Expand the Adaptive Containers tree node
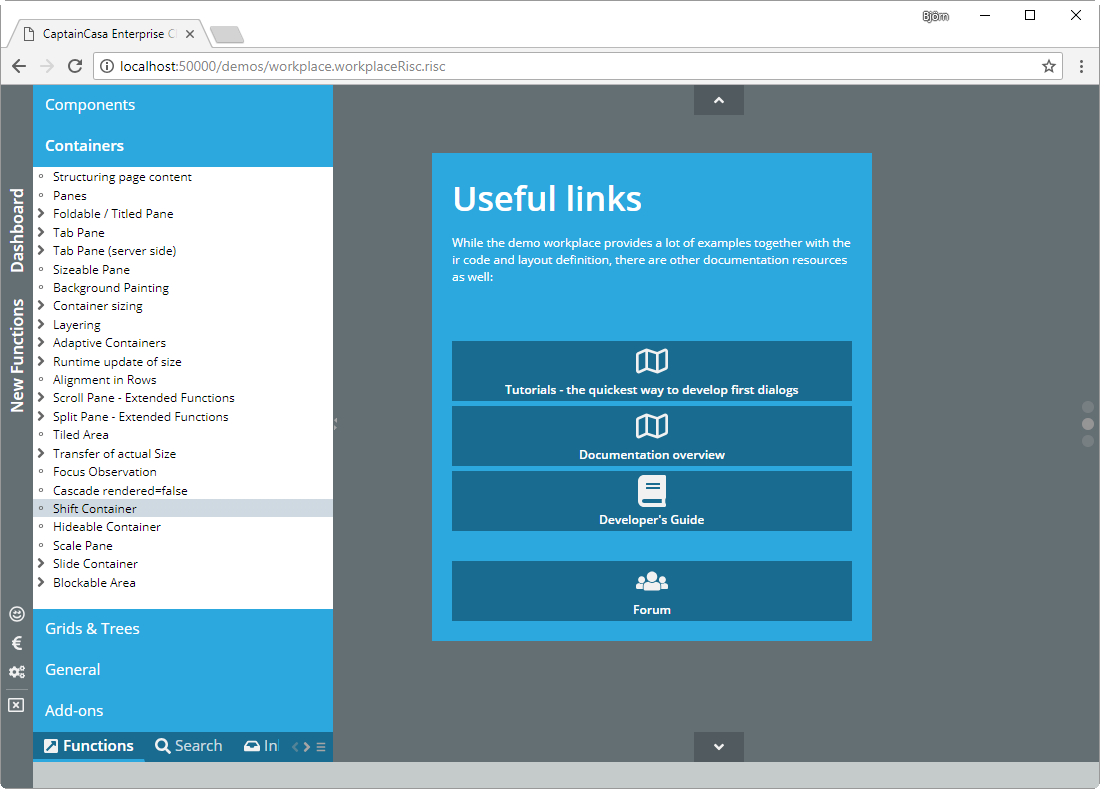This screenshot has width=1100, height=789. click(x=41, y=343)
